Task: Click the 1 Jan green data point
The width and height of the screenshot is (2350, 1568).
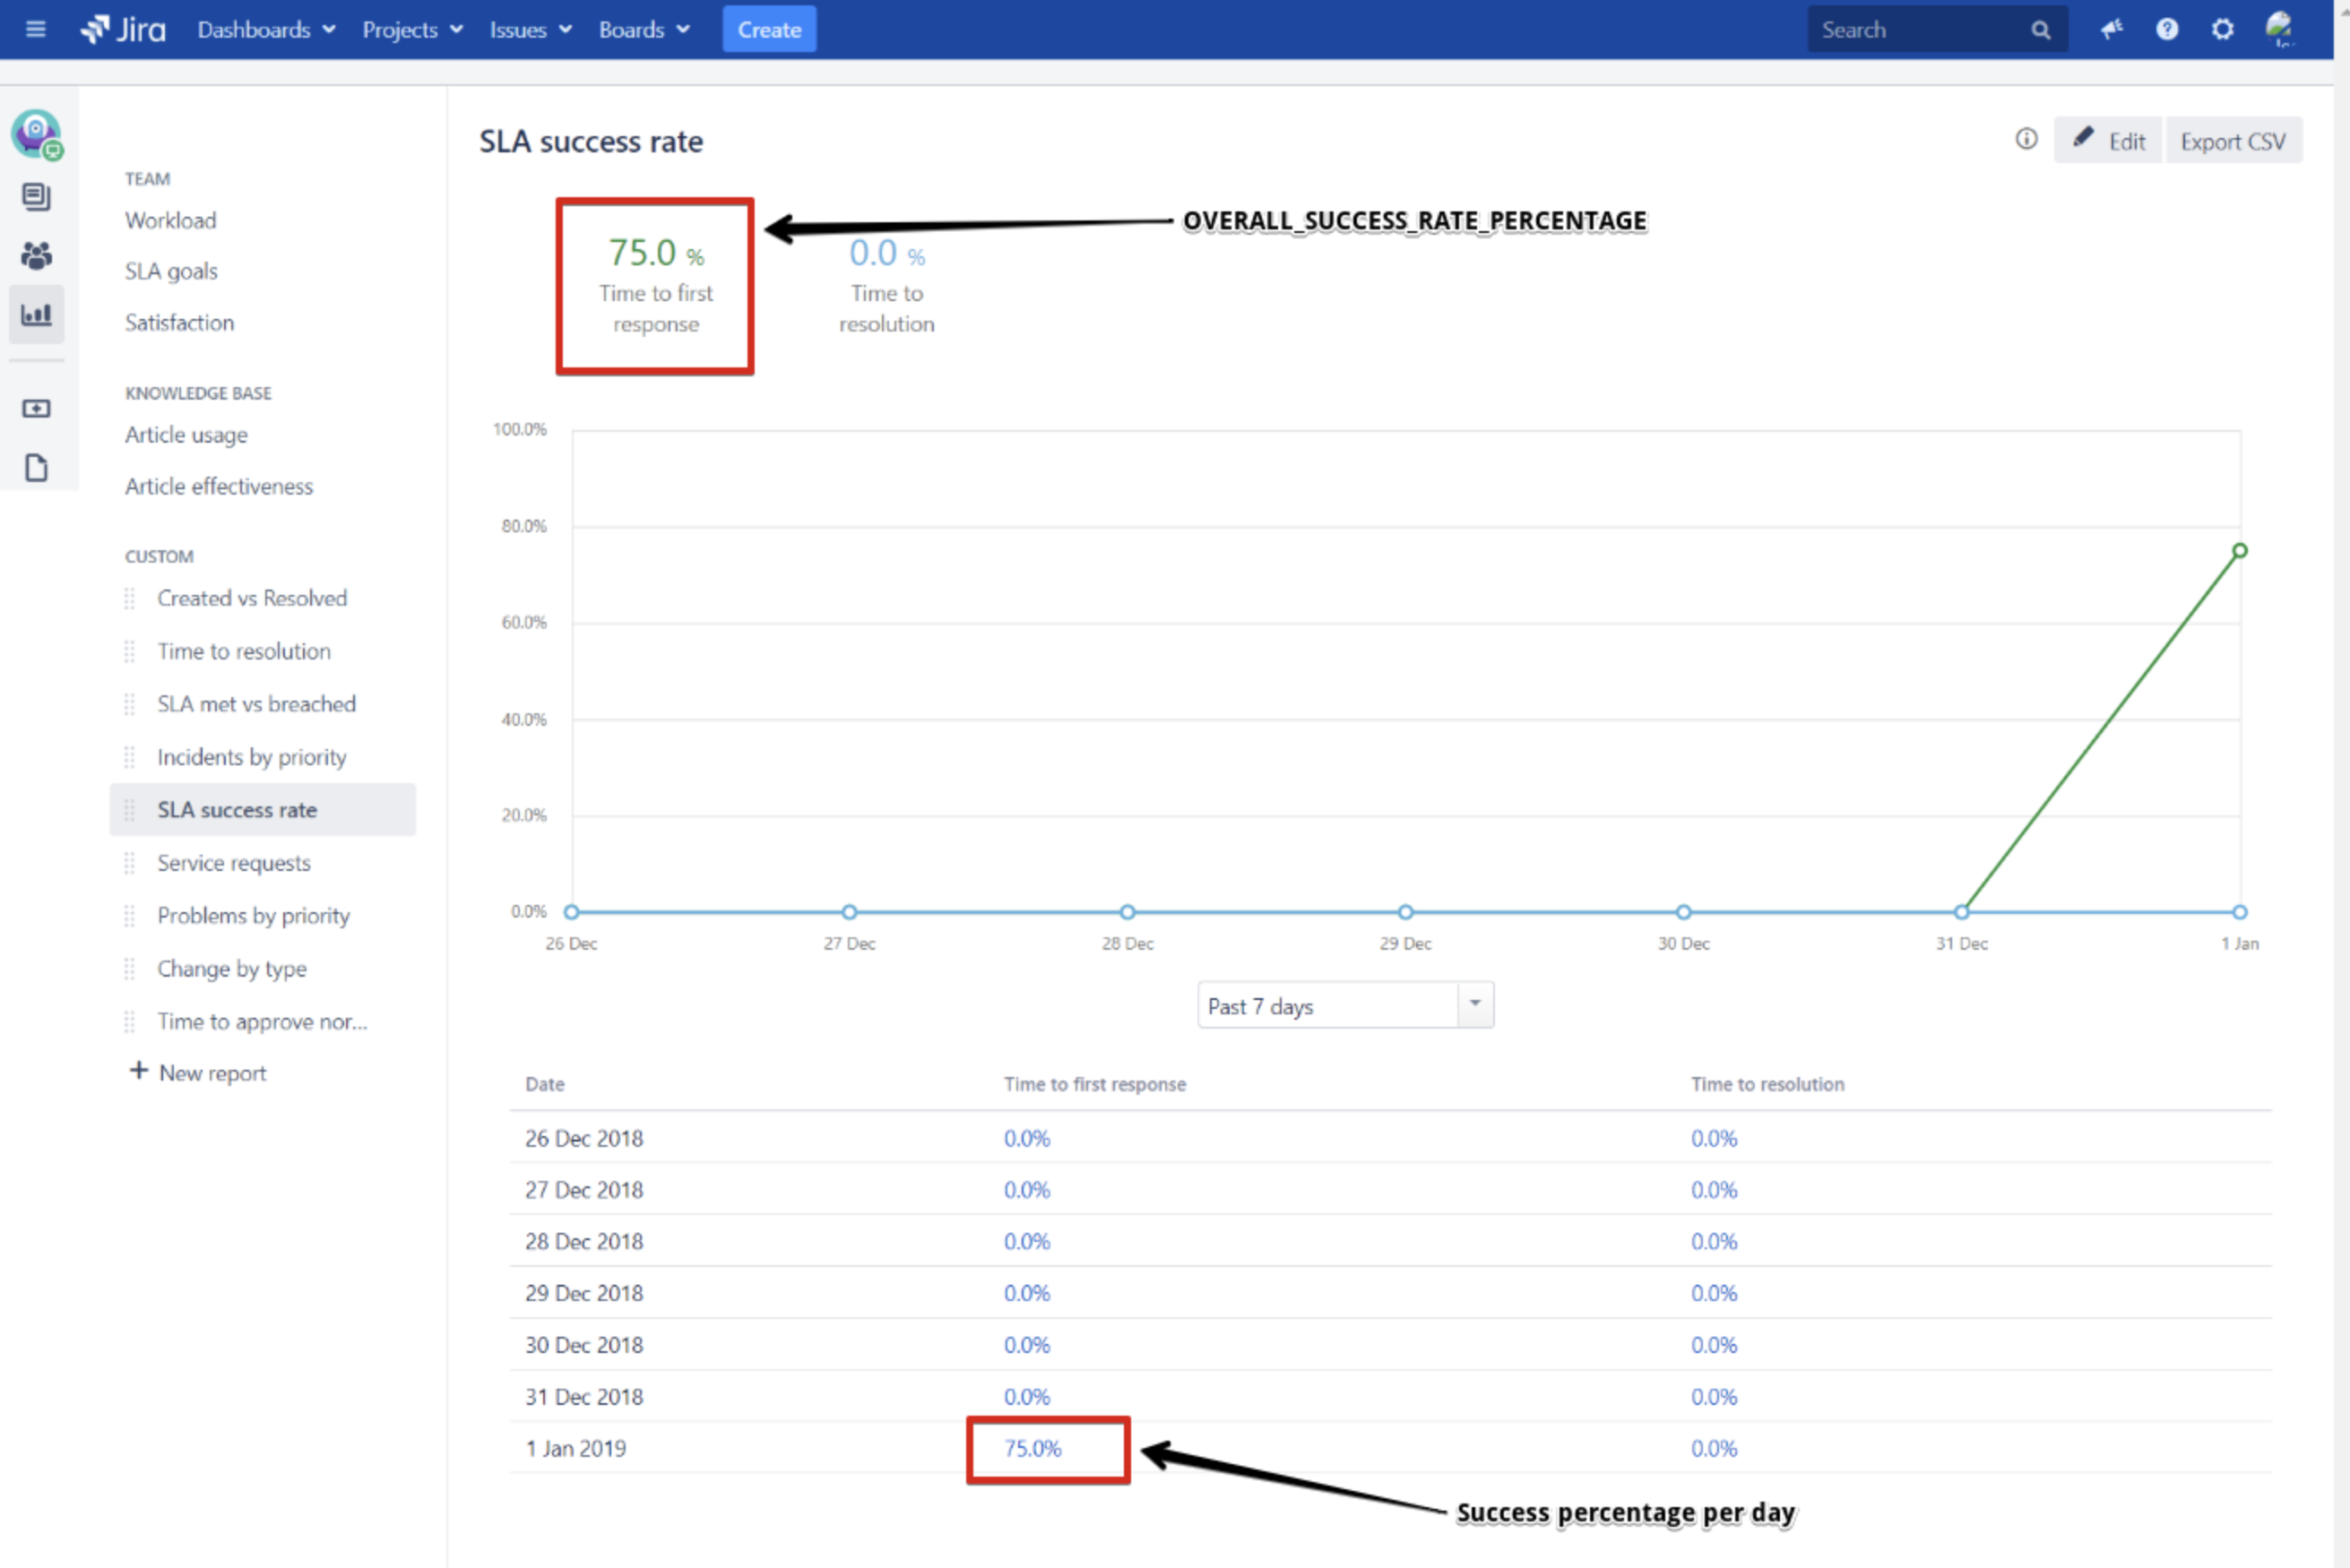Action: pos(2239,551)
